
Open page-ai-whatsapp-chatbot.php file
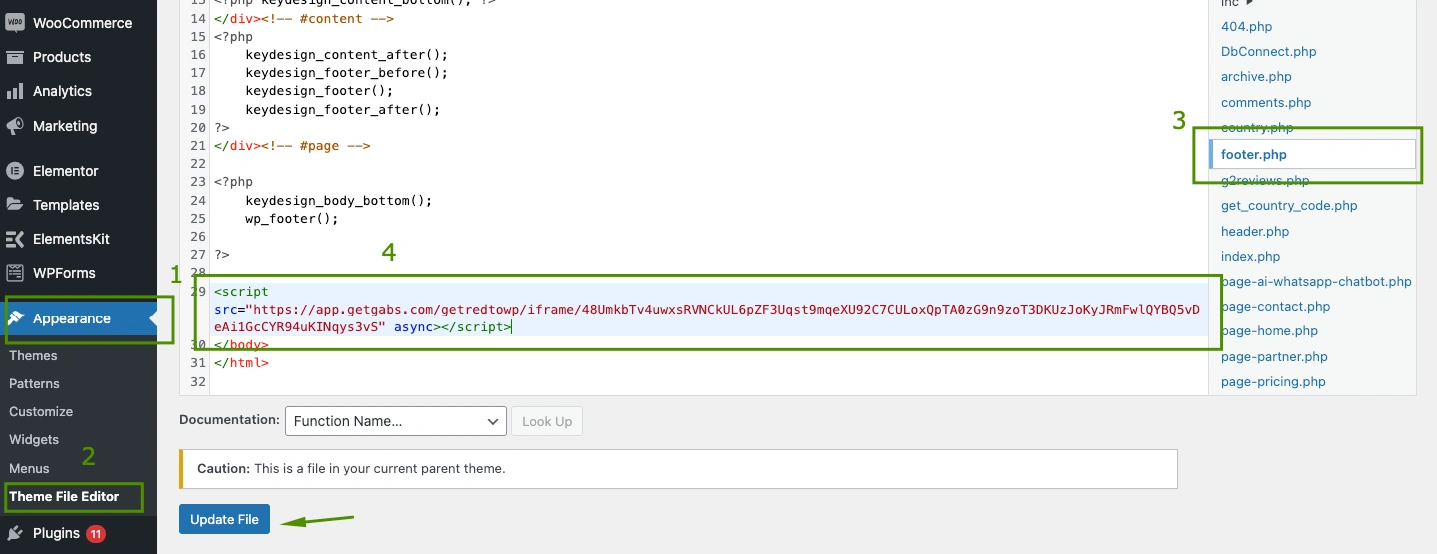point(1316,281)
